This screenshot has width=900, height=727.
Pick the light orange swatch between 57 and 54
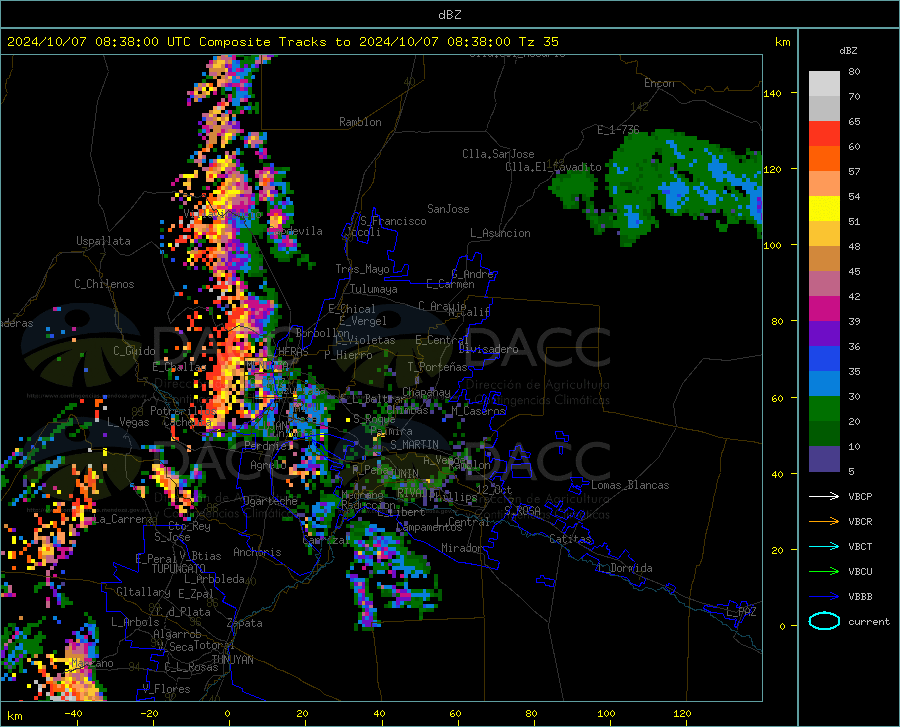(x=824, y=184)
